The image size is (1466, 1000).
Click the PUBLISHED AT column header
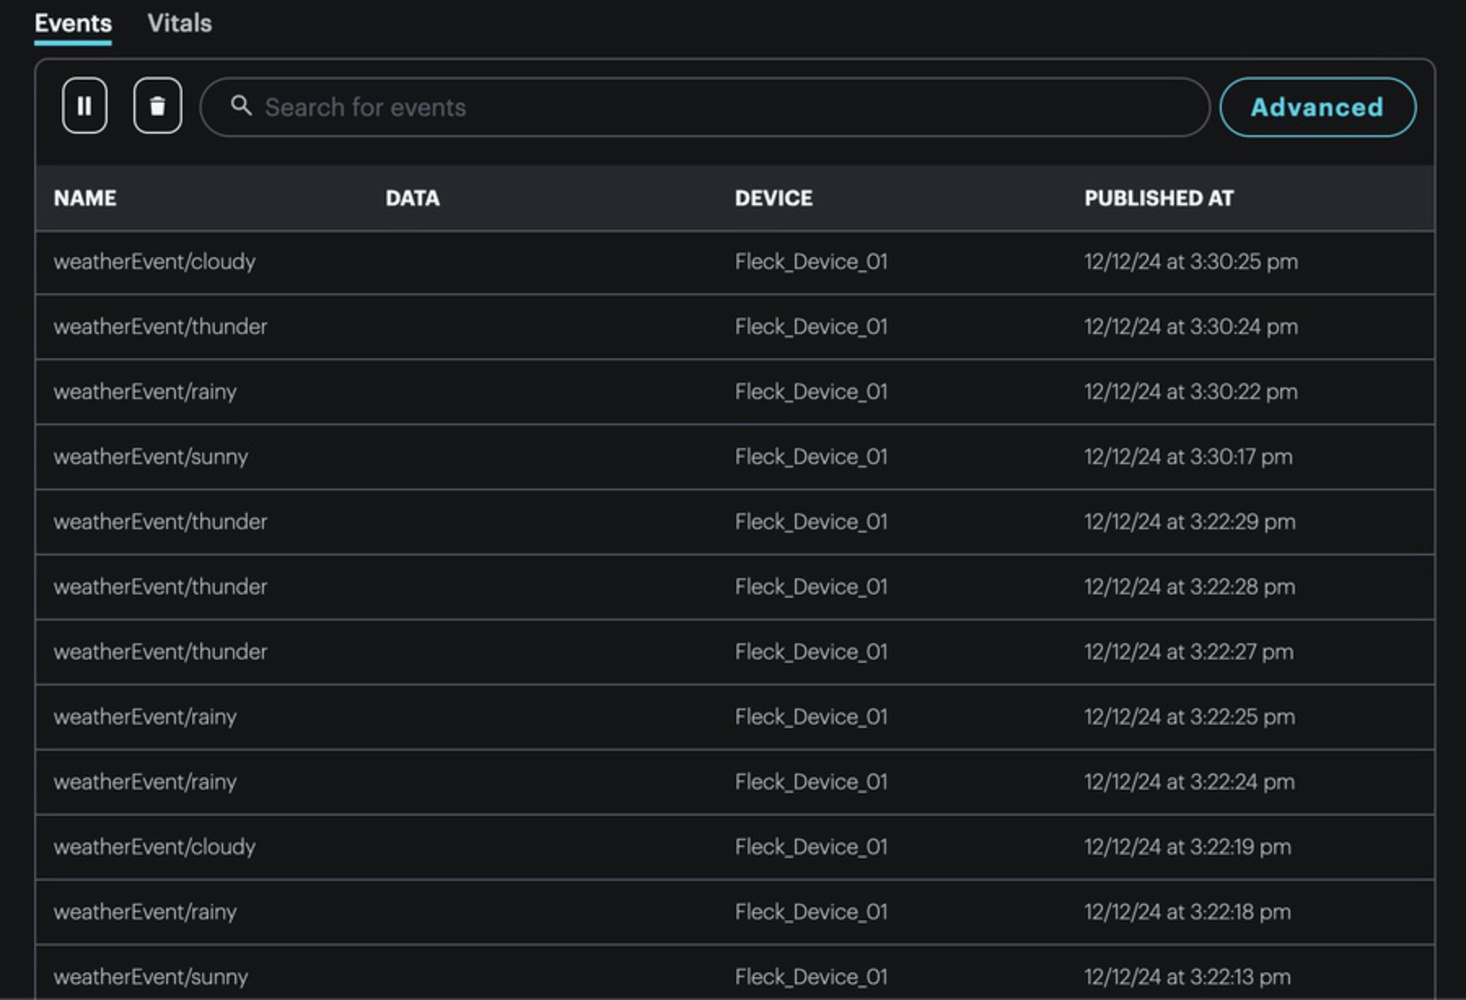point(1159,198)
